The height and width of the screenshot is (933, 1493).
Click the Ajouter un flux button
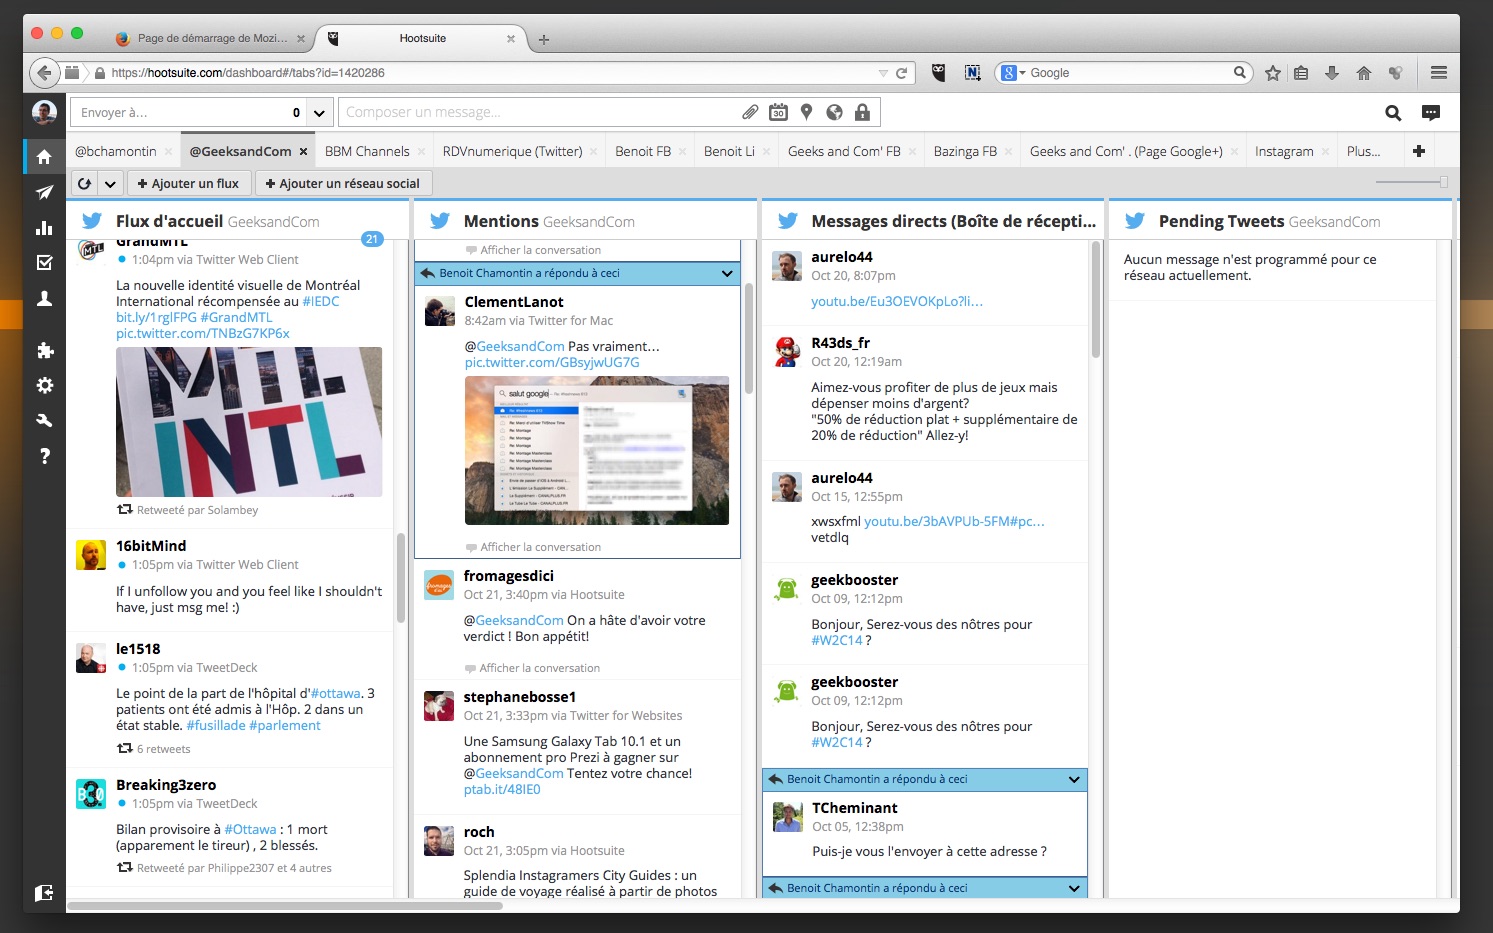188,184
